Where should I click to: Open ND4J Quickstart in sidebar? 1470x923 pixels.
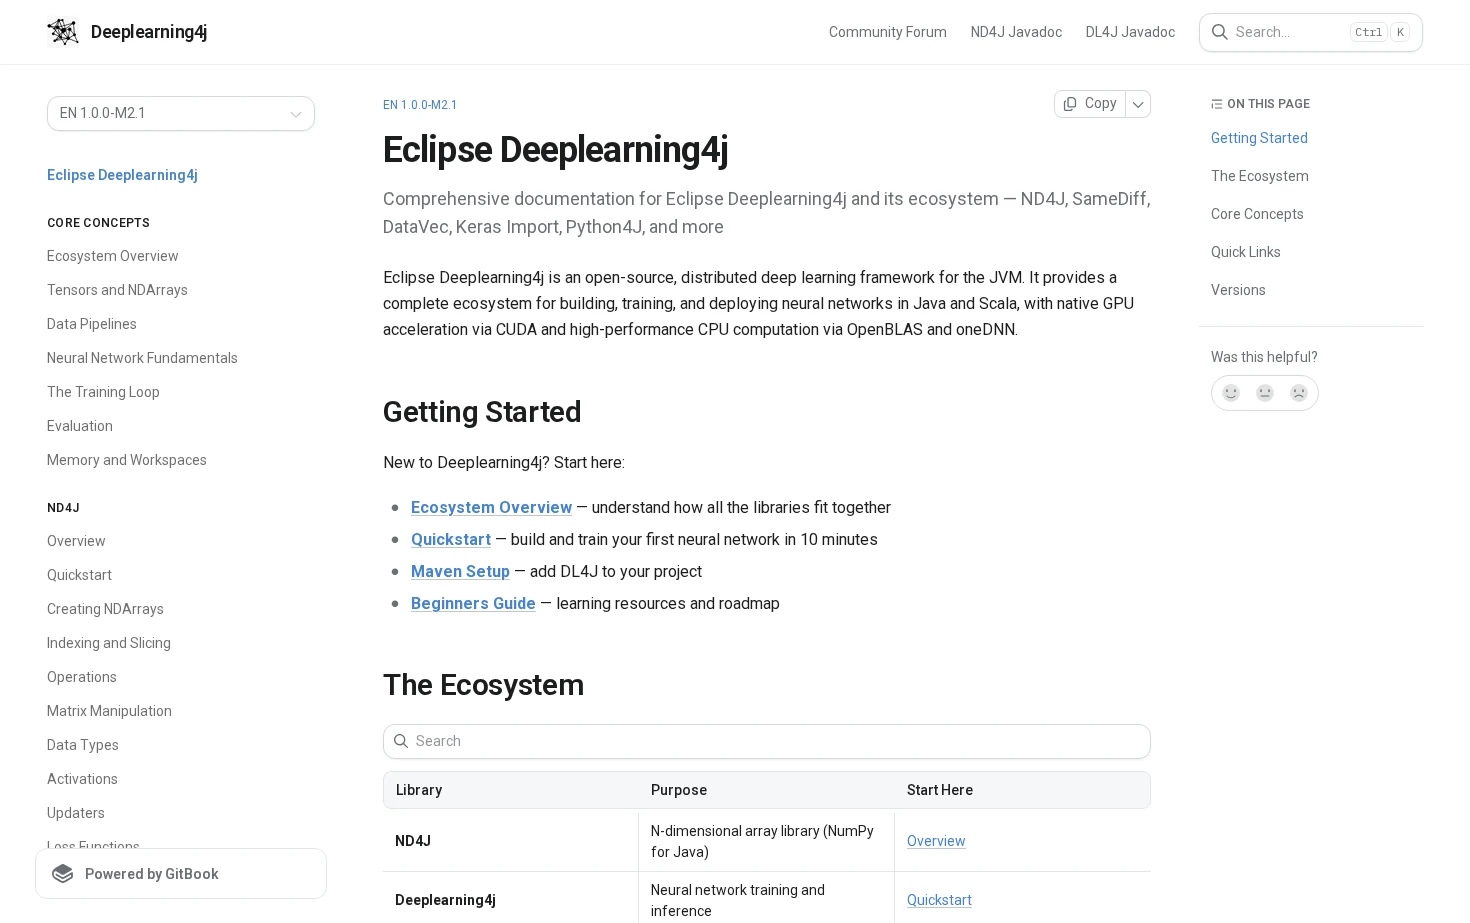tap(79, 575)
